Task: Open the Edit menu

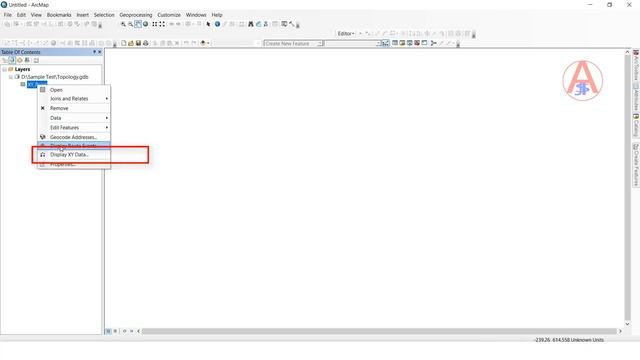Action: pos(21,15)
